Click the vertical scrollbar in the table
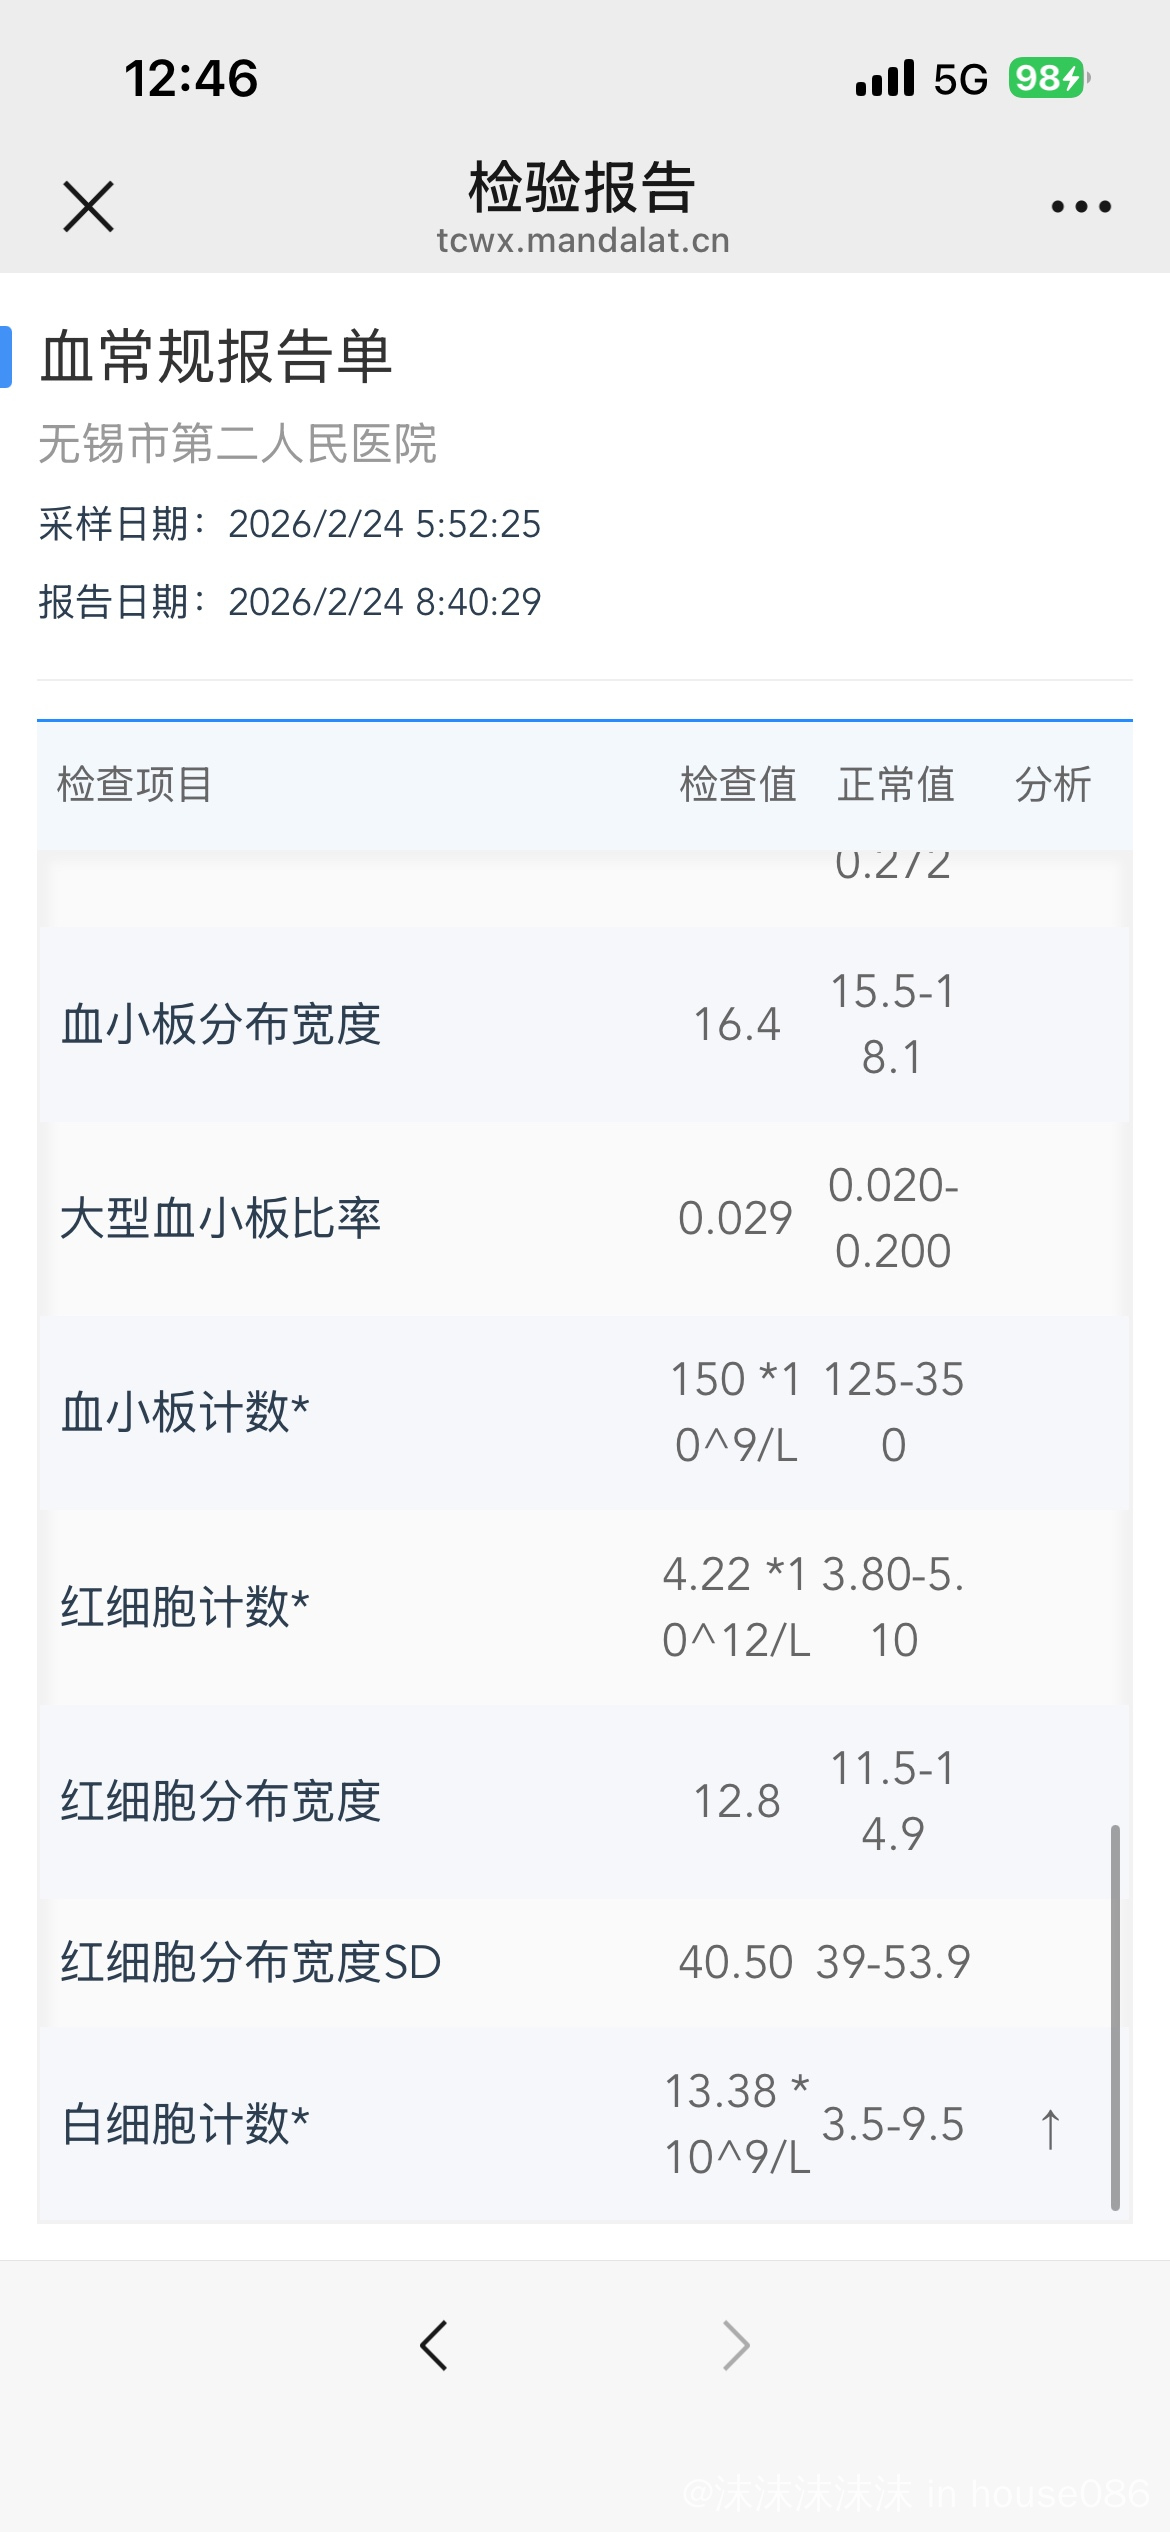Image resolution: width=1170 pixels, height=2532 pixels. pos(1115,2015)
